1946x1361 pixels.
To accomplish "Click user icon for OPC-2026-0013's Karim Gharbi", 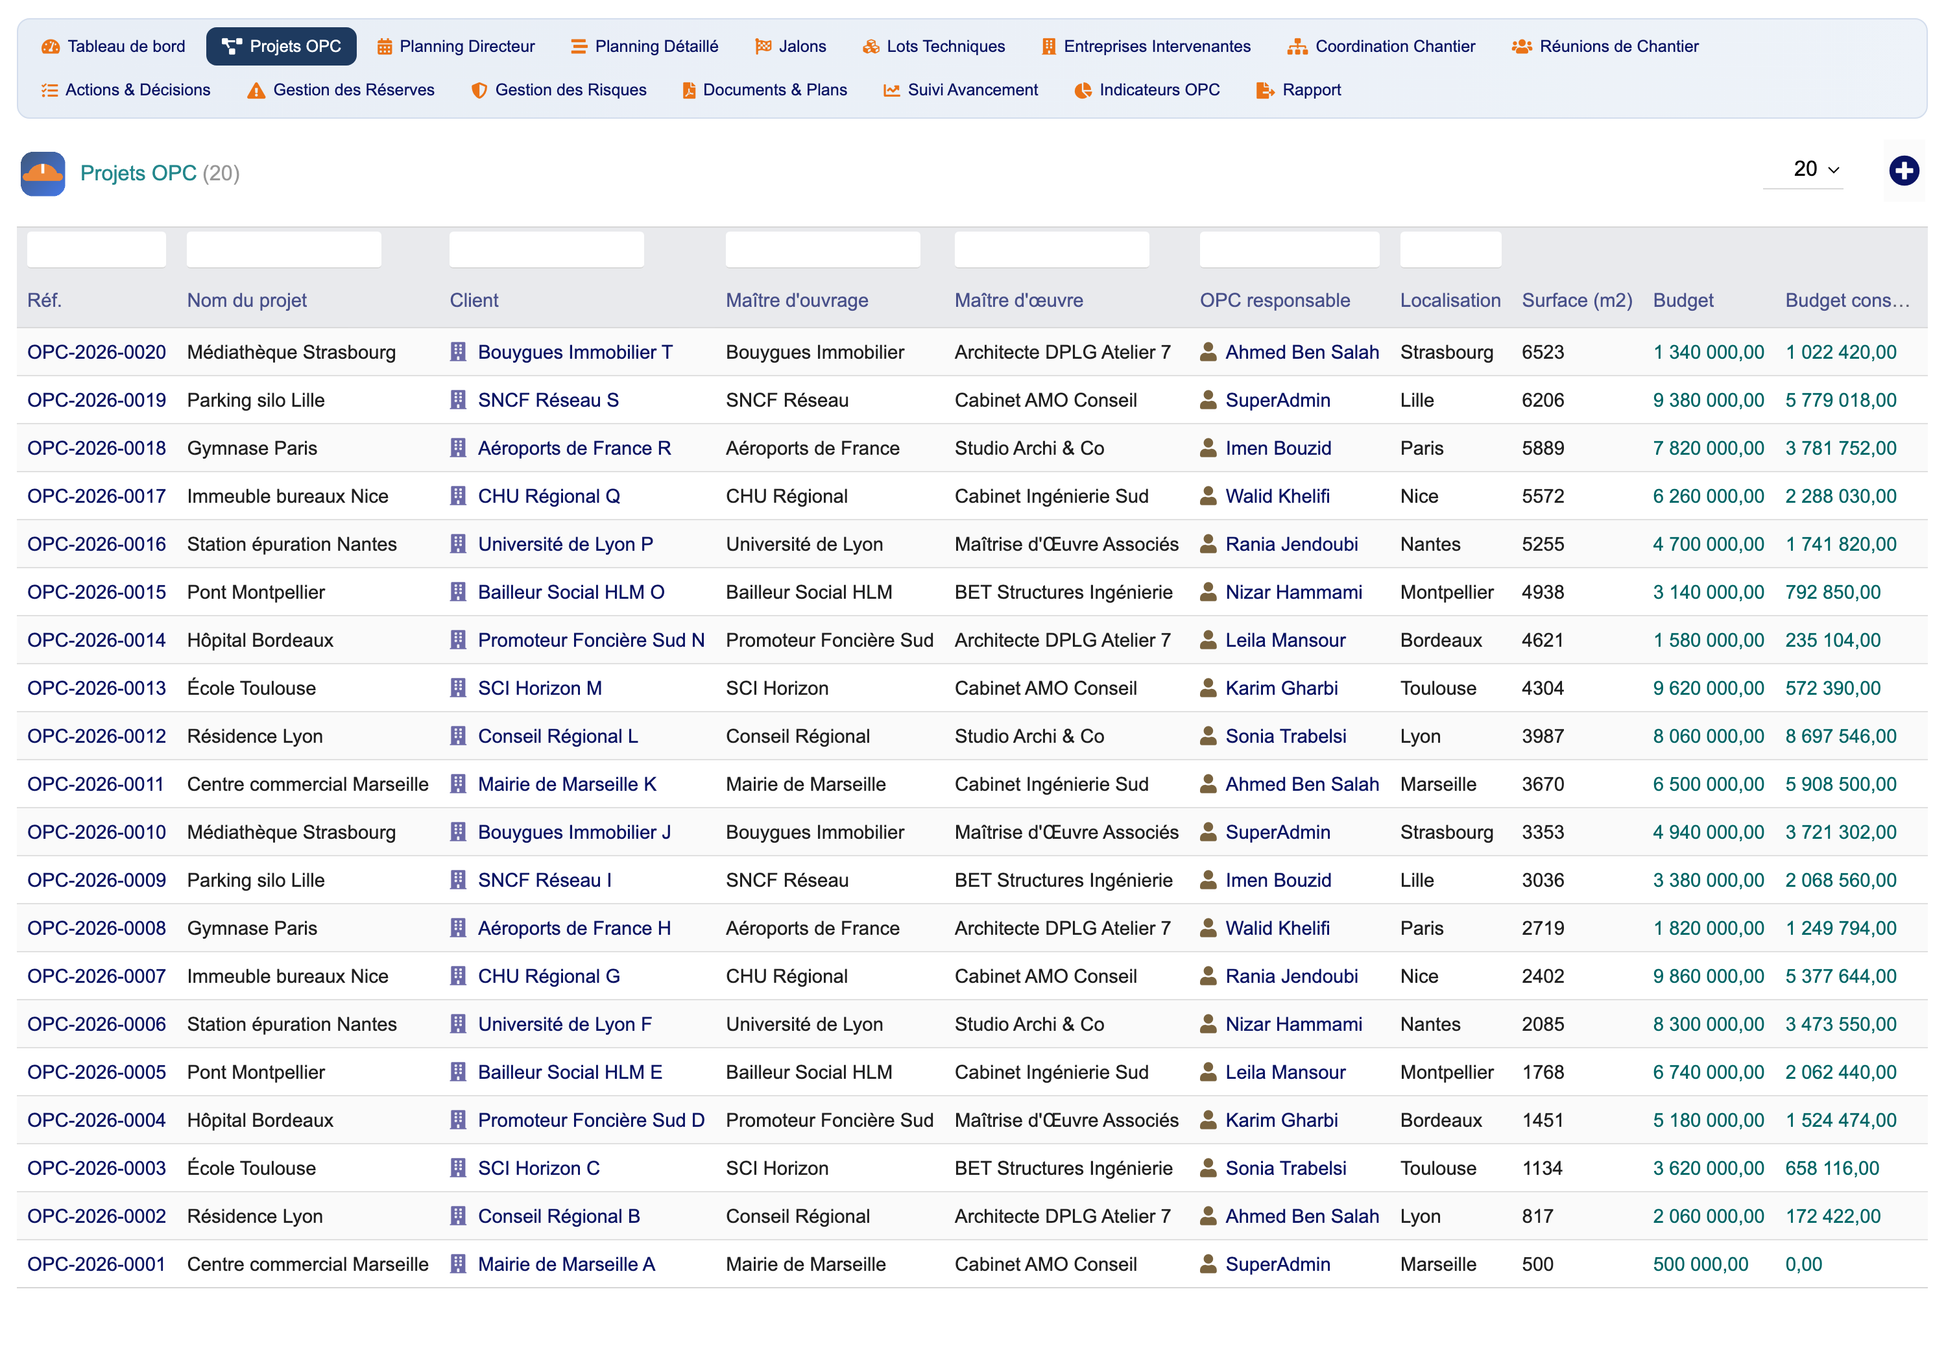I will coord(1208,688).
